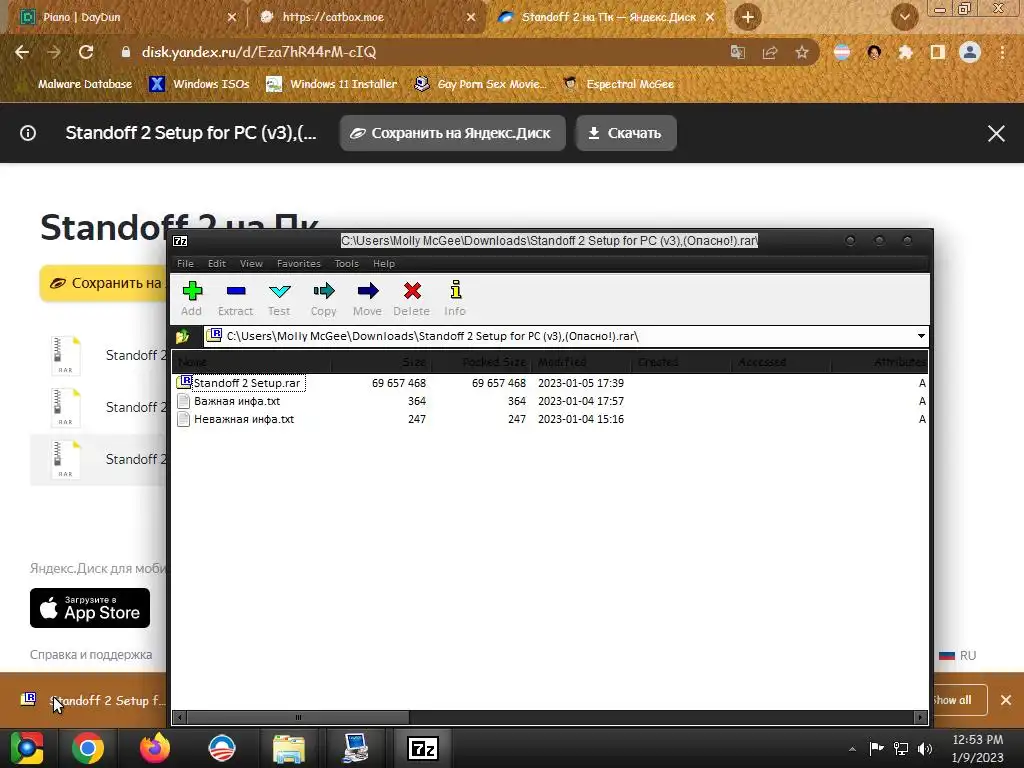Click the file info icon in header
The image size is (1024, 768).
click(x=27, y=133)
